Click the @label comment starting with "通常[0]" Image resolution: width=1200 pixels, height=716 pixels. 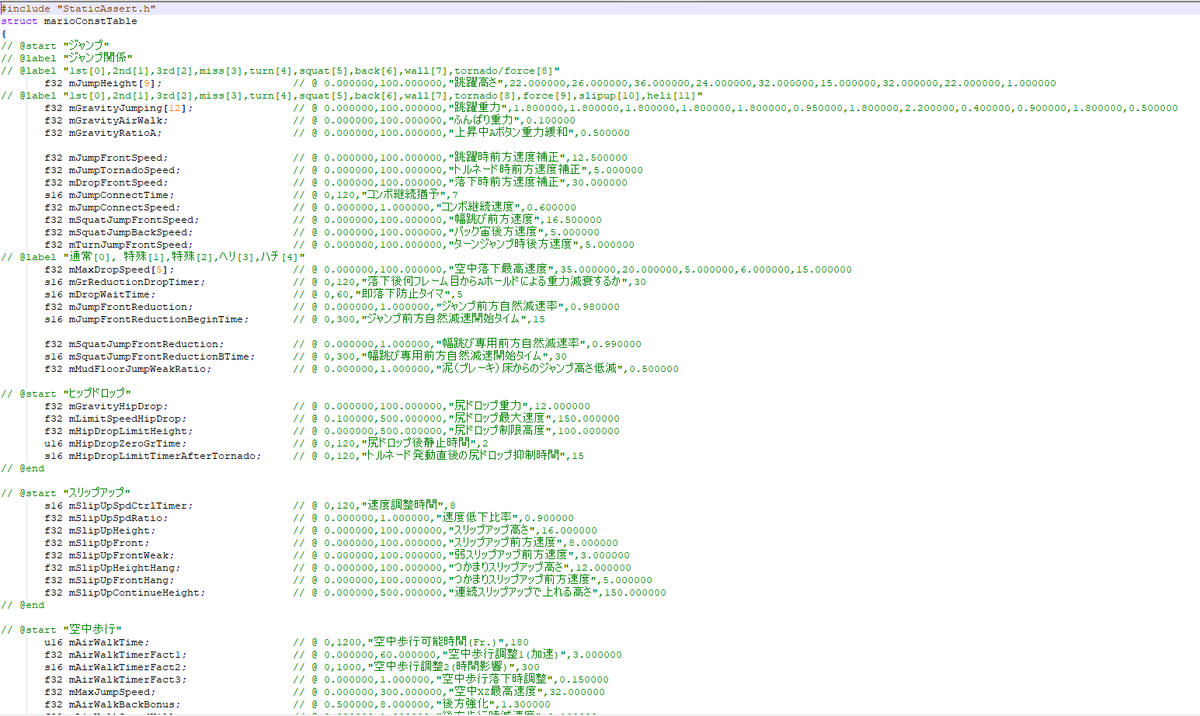(x=155, y=256)
